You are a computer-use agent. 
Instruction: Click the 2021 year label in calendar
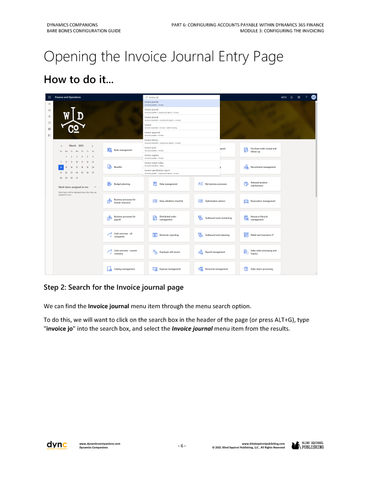point(81,146)
